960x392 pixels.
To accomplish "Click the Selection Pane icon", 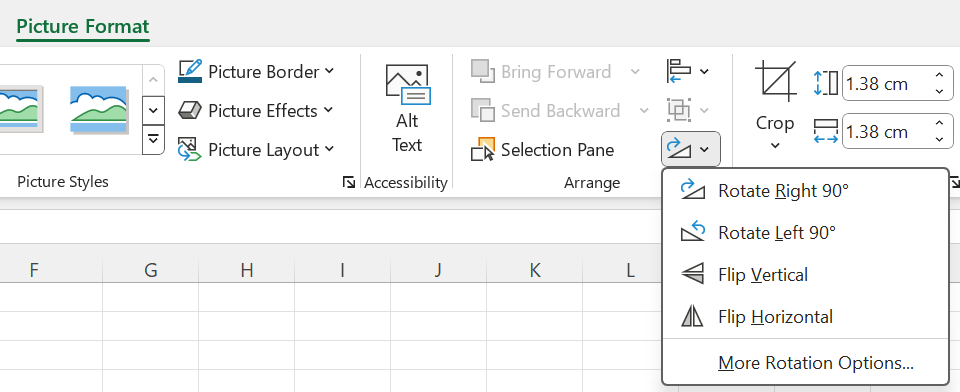I will (482, 149).
